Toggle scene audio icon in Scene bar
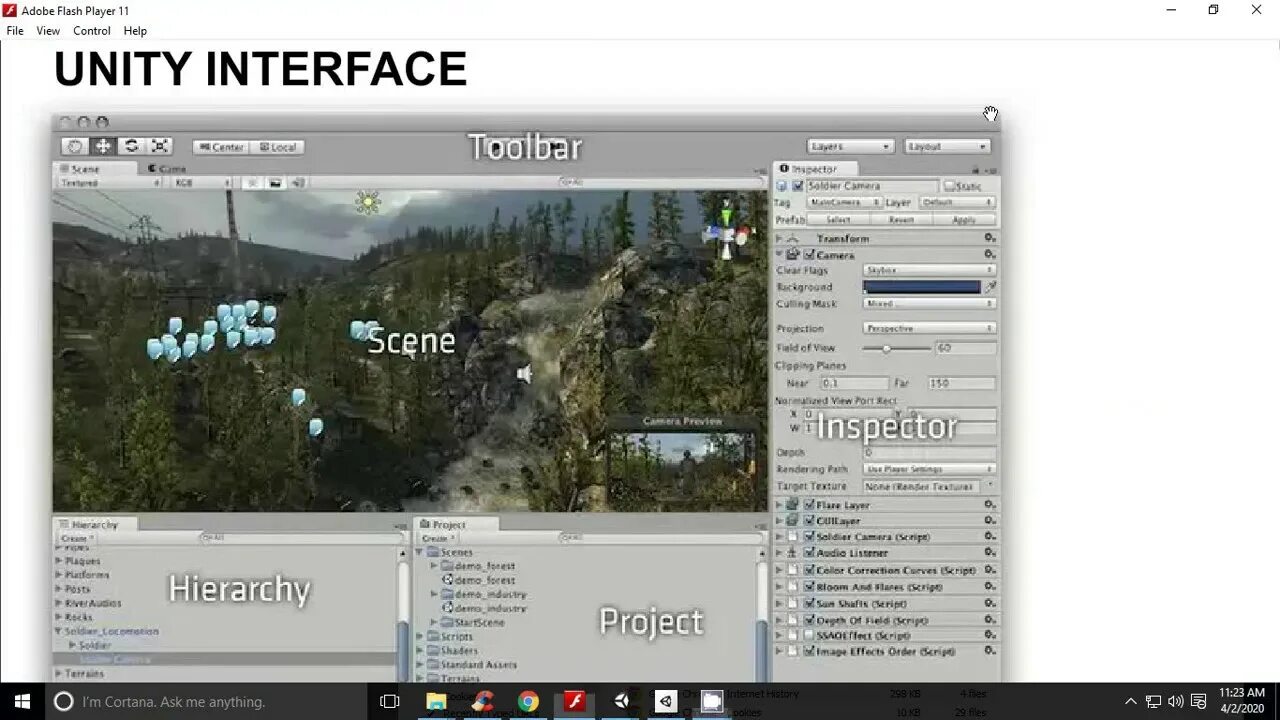The image size is (1280, 720). coord(297,183)
